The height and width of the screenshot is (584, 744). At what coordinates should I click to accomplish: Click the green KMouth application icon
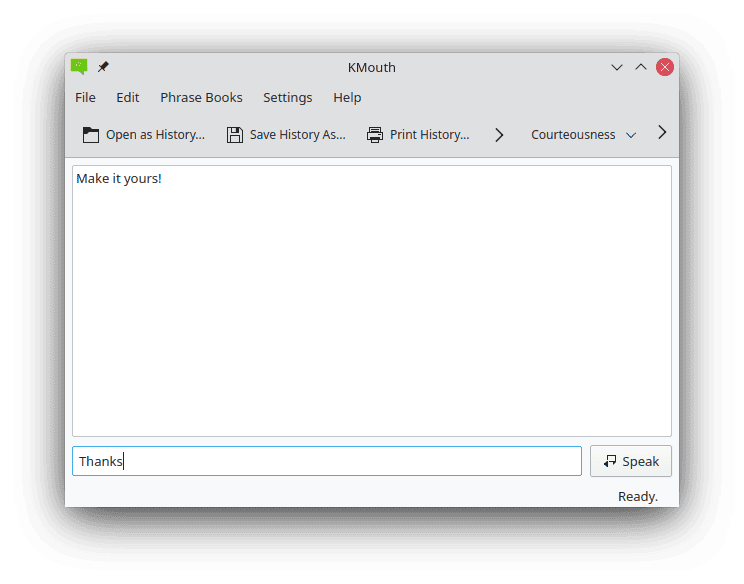pyautogui.click(x=79, y=66)
